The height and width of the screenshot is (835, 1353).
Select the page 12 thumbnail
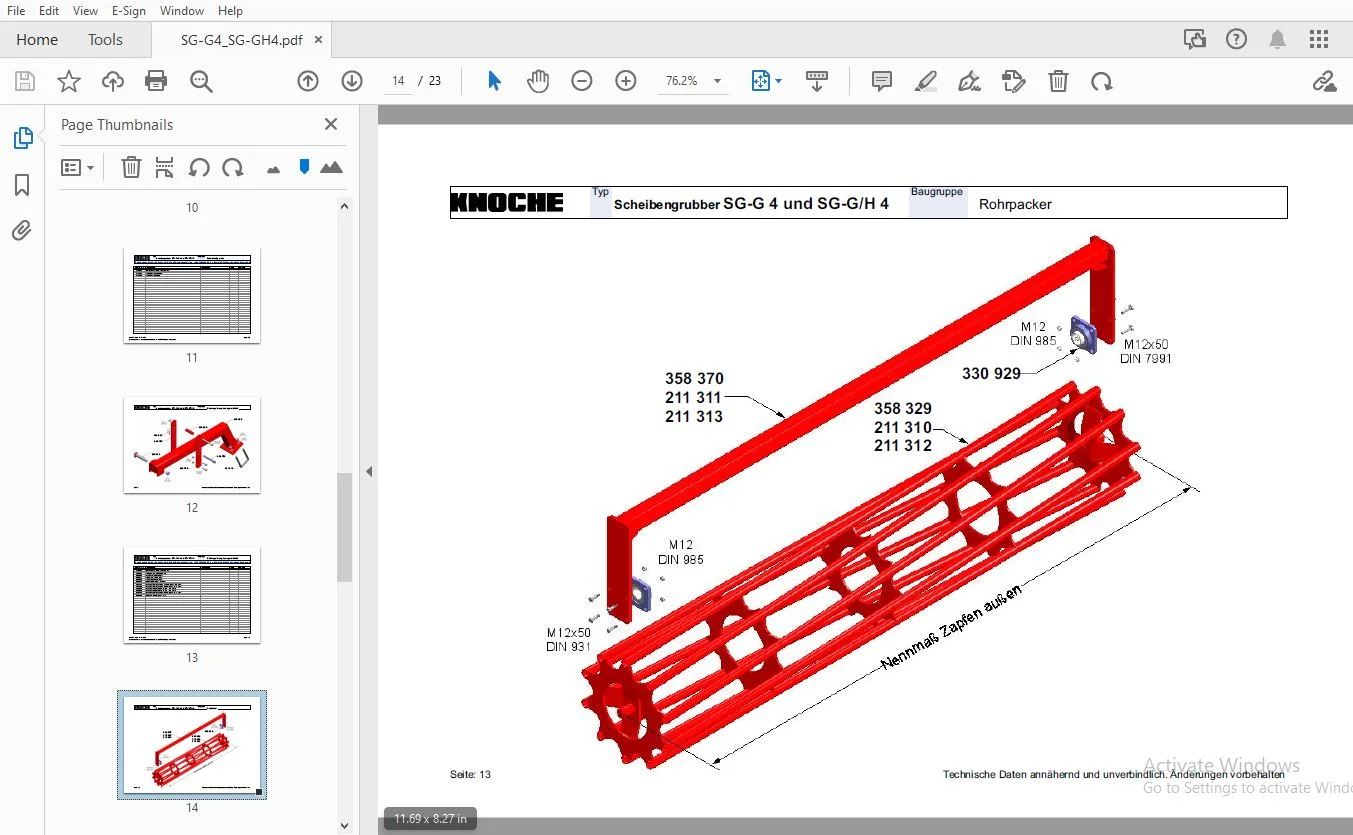pos(191,446)
